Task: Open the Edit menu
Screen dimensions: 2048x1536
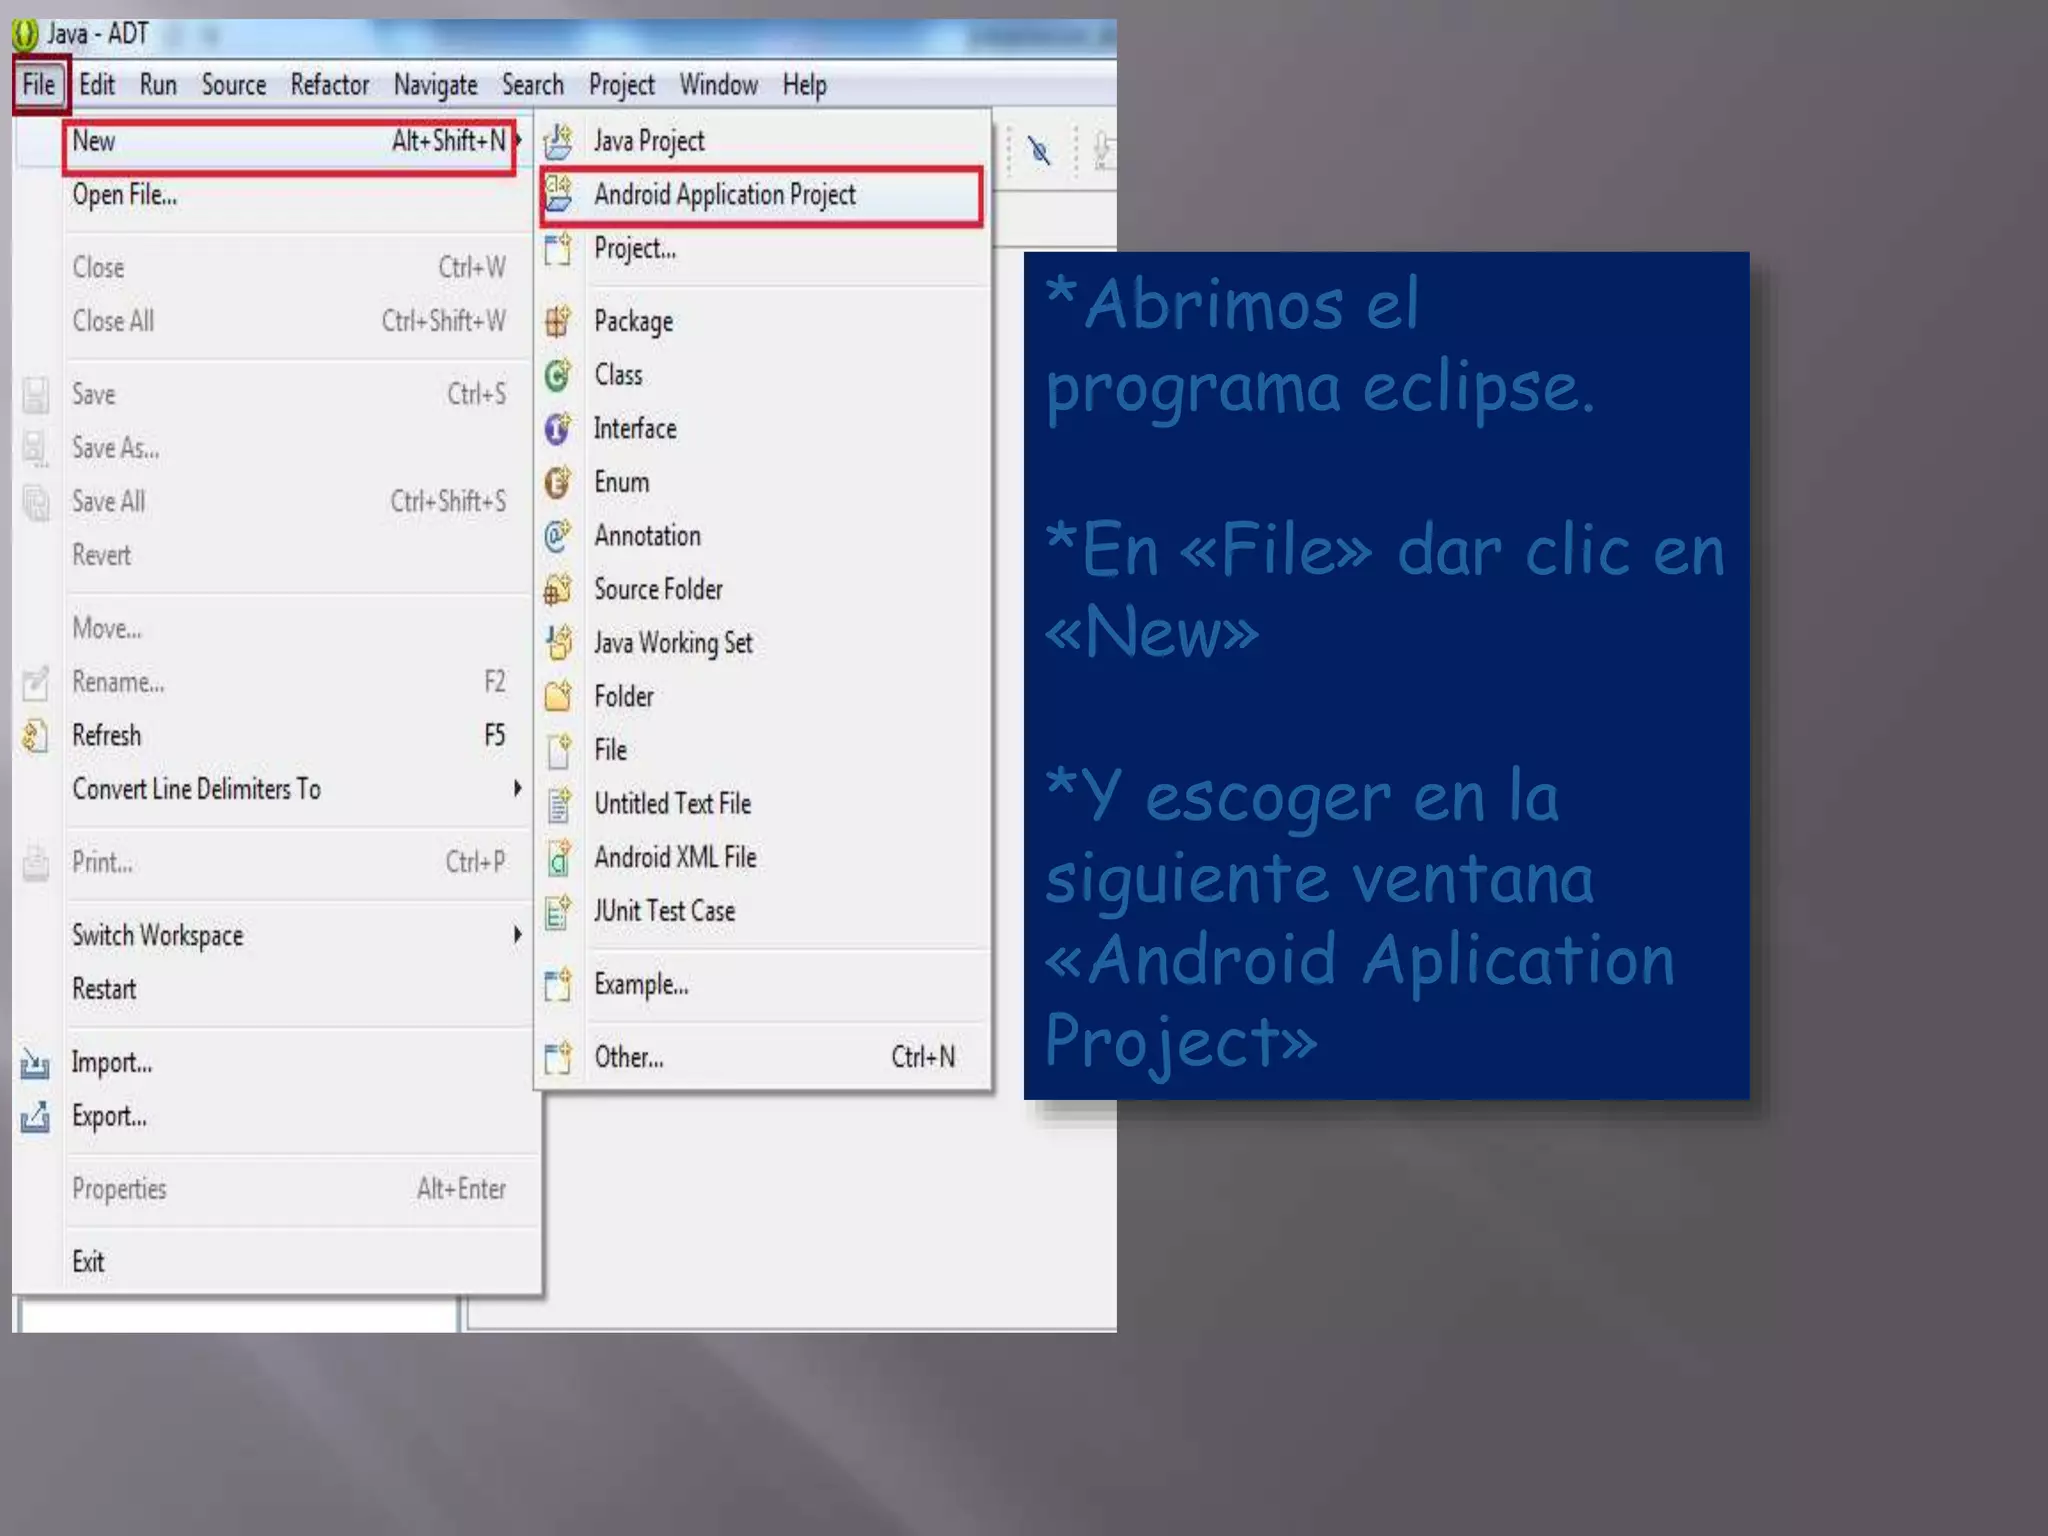Action: 97,85
